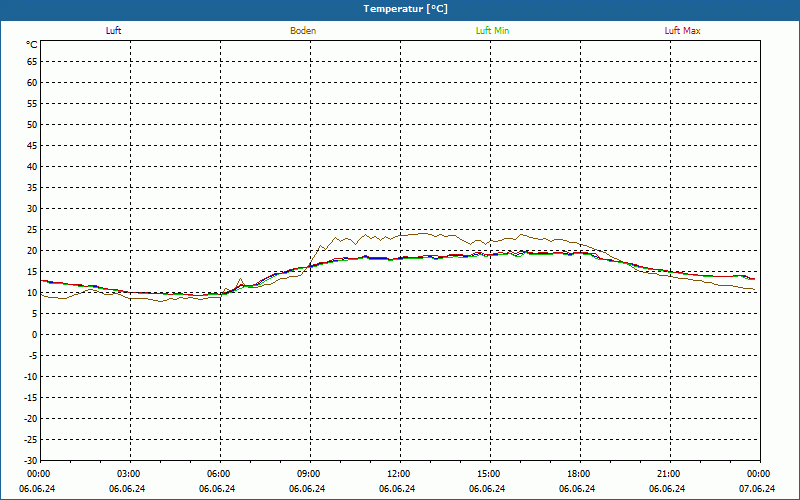Click the 09:00 time axis label
This screenshot has height=500, width=800.
click(x=309, y=474)
